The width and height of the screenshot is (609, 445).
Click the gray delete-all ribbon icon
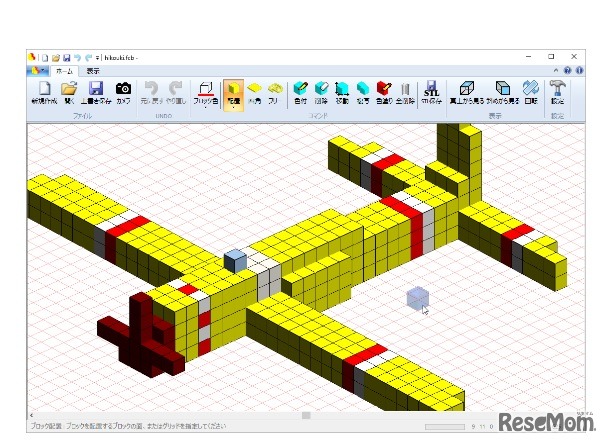[405, 93]
